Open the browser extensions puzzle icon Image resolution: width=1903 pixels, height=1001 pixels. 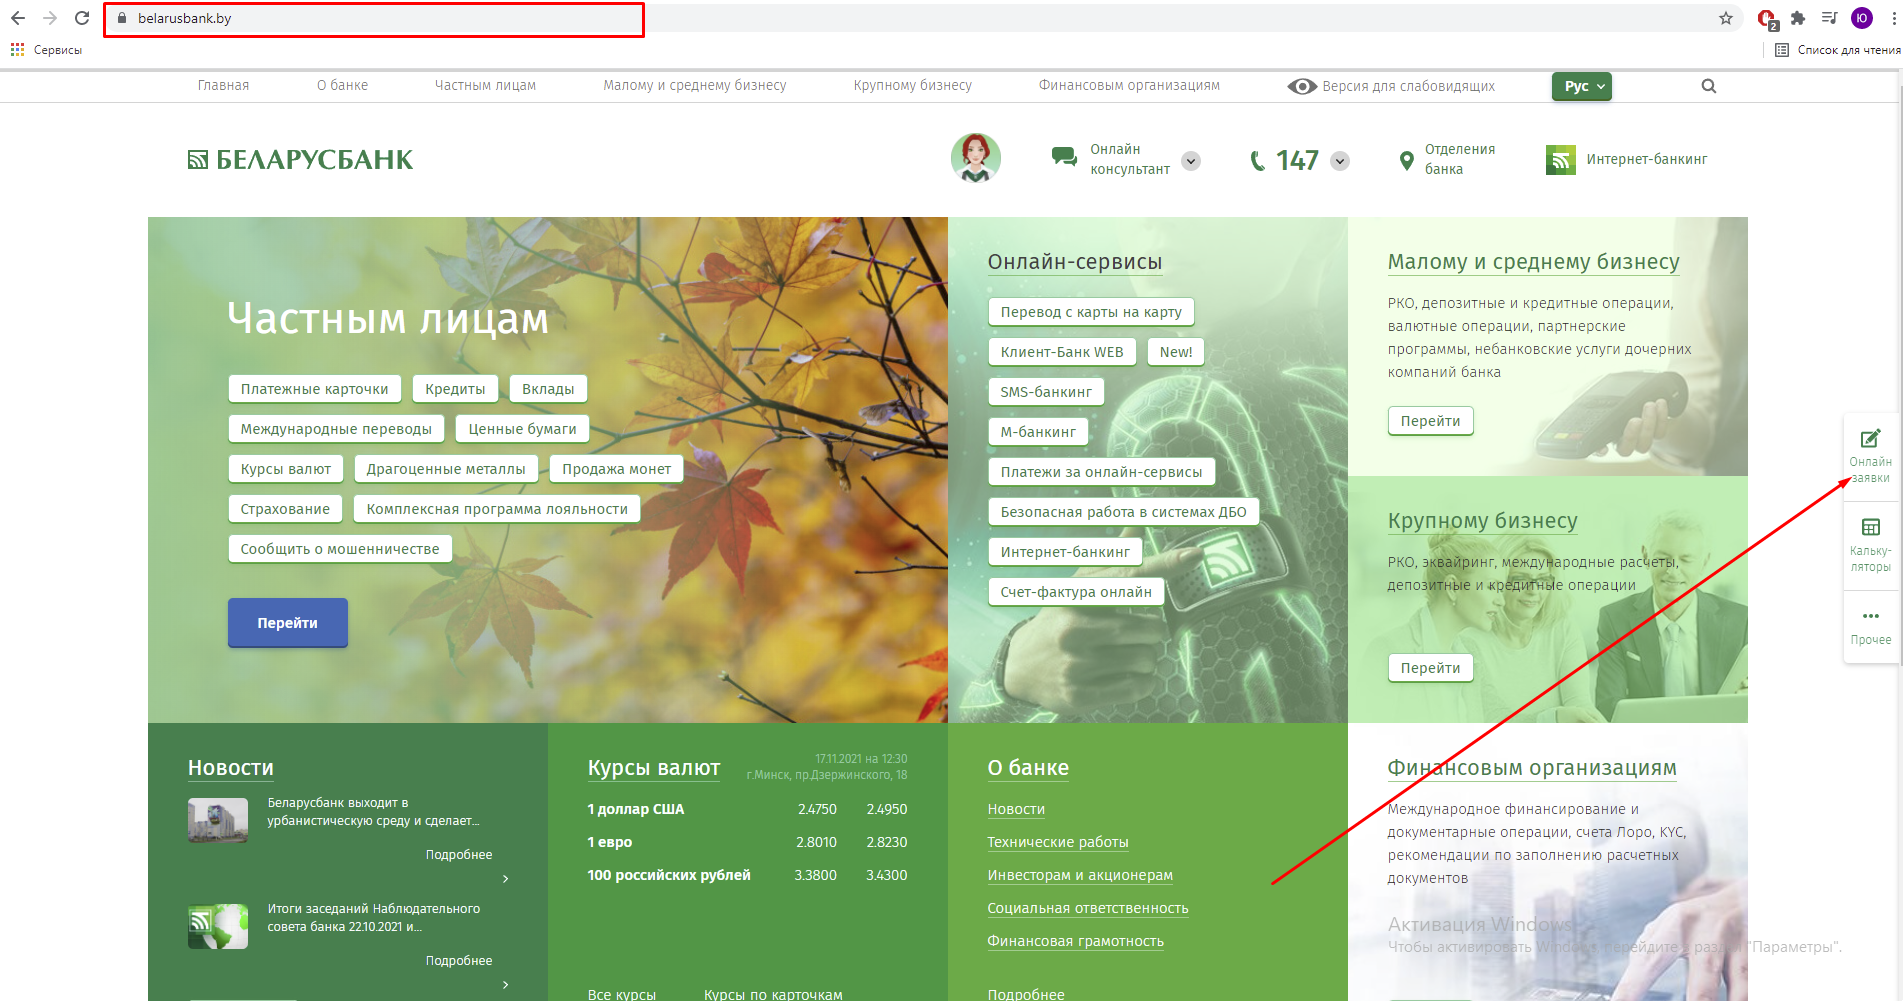[x=1798, y=18]
